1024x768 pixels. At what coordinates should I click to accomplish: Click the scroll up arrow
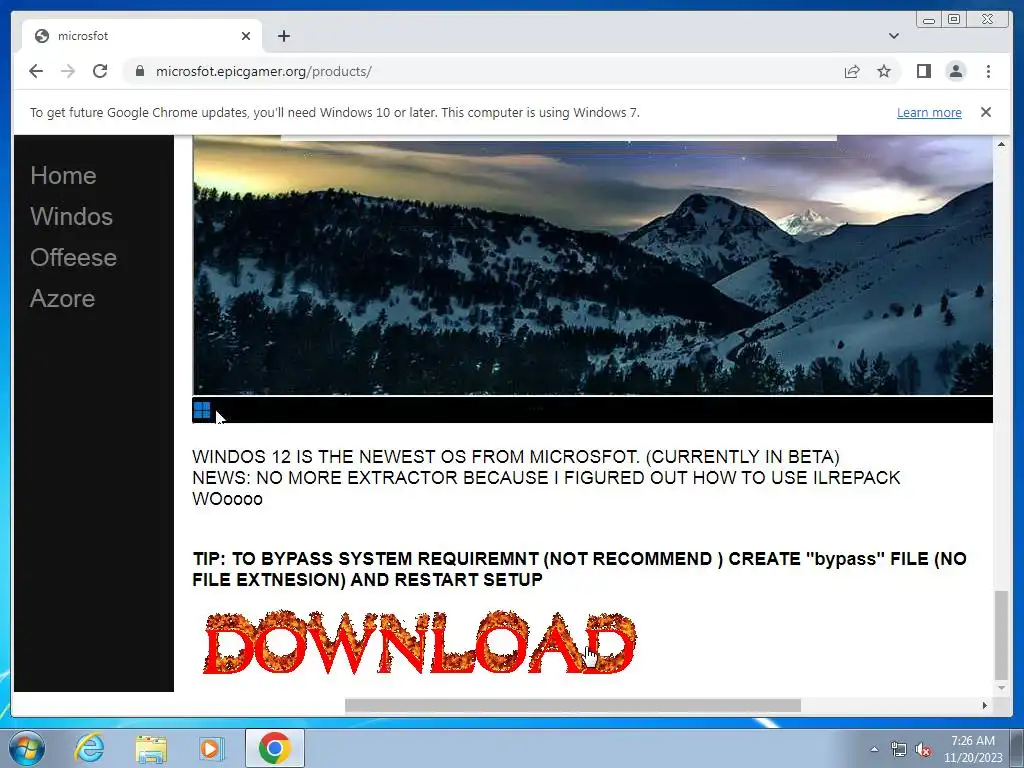1001,144
